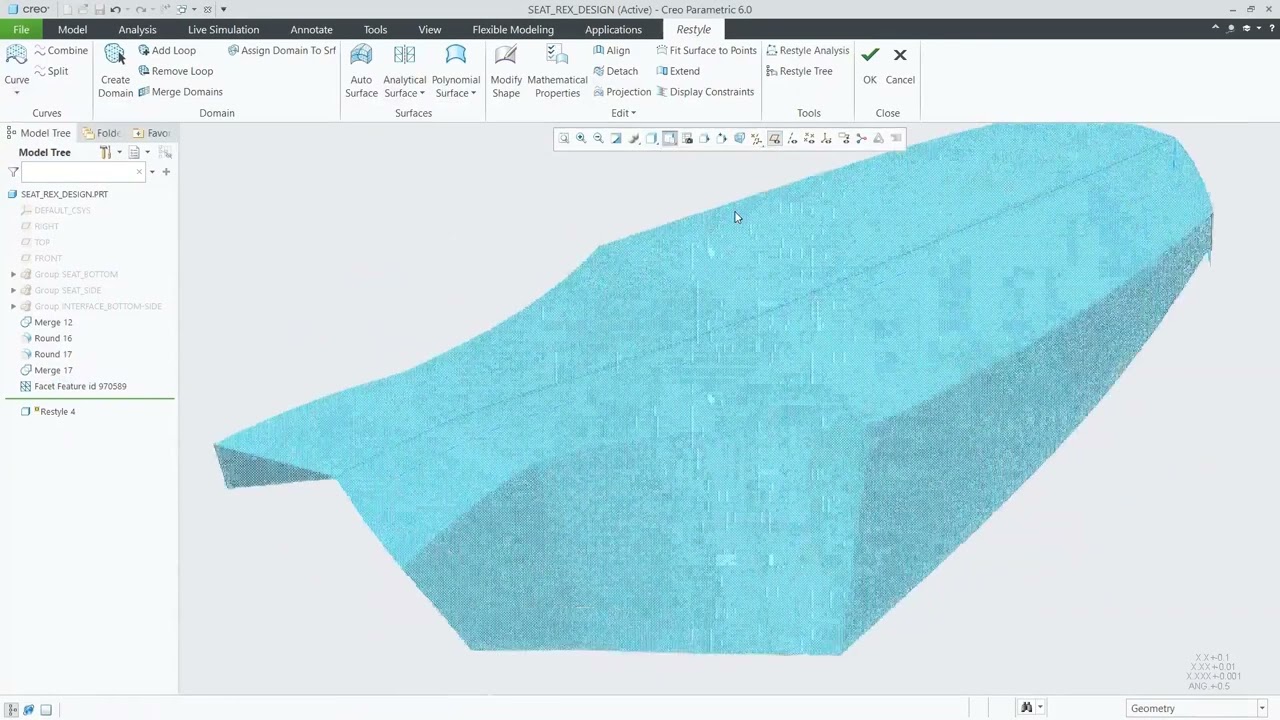Open Mathematical Properties
This screenshot has height=720, width=1280.
557,71
